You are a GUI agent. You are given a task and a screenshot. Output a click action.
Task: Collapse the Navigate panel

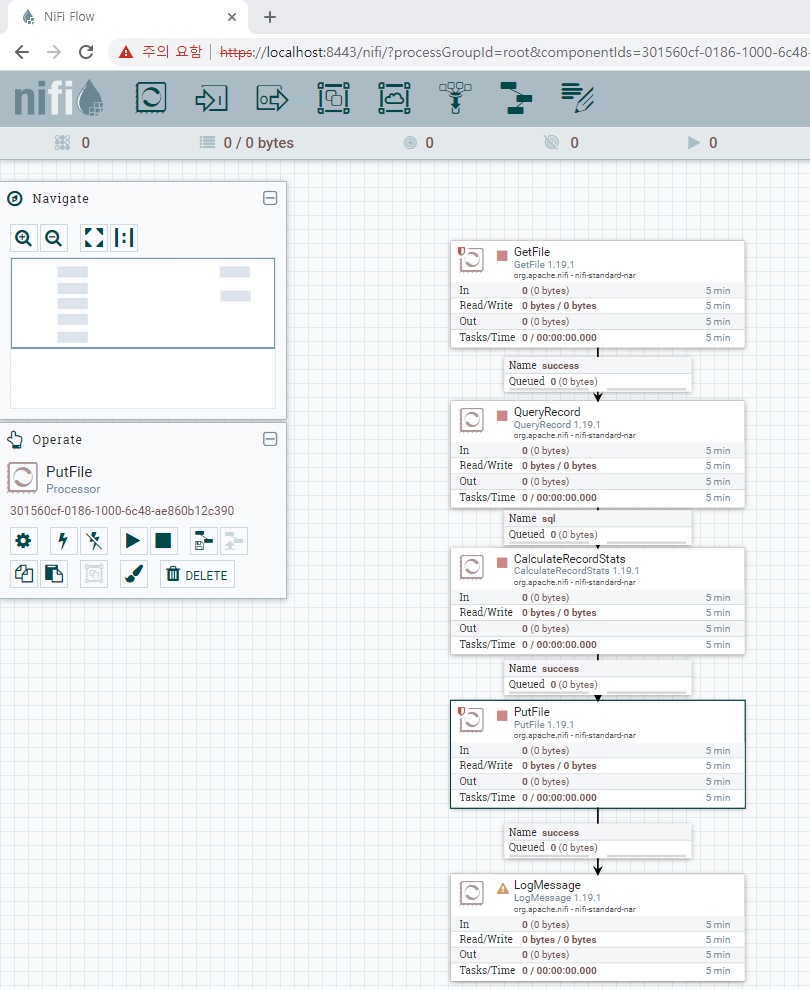(270, 198)
